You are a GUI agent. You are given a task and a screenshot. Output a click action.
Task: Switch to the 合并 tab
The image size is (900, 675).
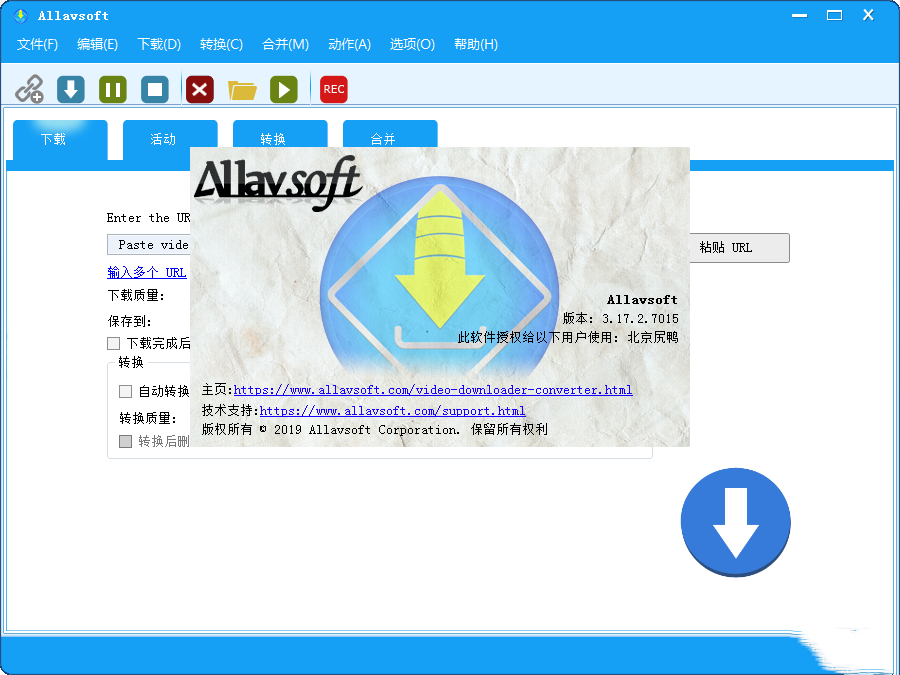point(390,134)
